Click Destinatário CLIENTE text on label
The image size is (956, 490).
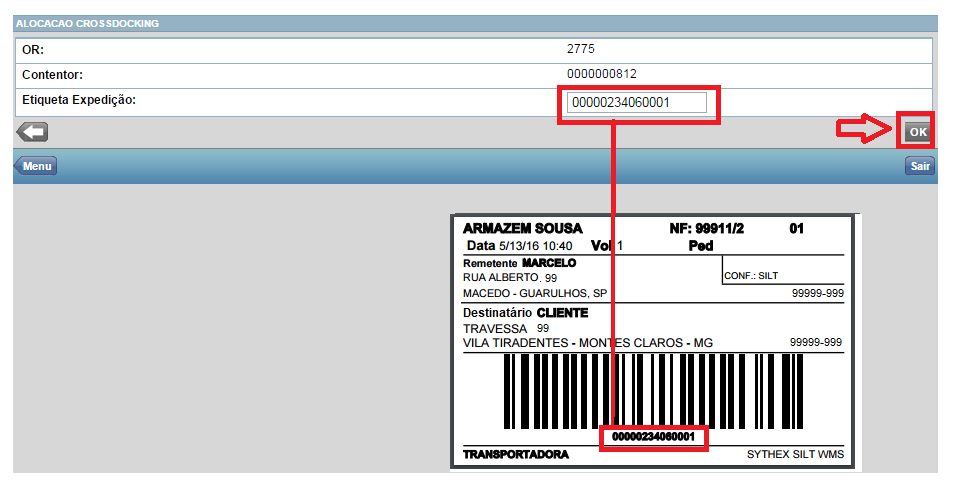tap(526, 313)
